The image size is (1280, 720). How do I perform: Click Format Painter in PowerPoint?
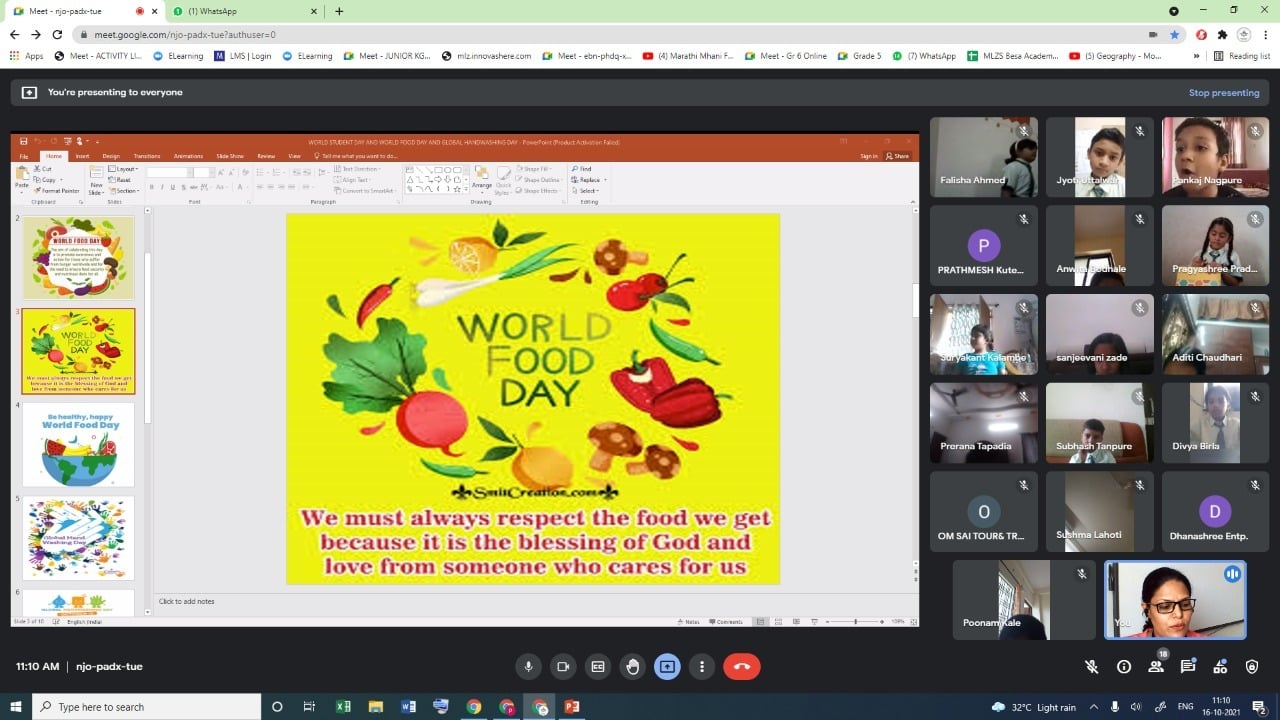click(57, 190)
